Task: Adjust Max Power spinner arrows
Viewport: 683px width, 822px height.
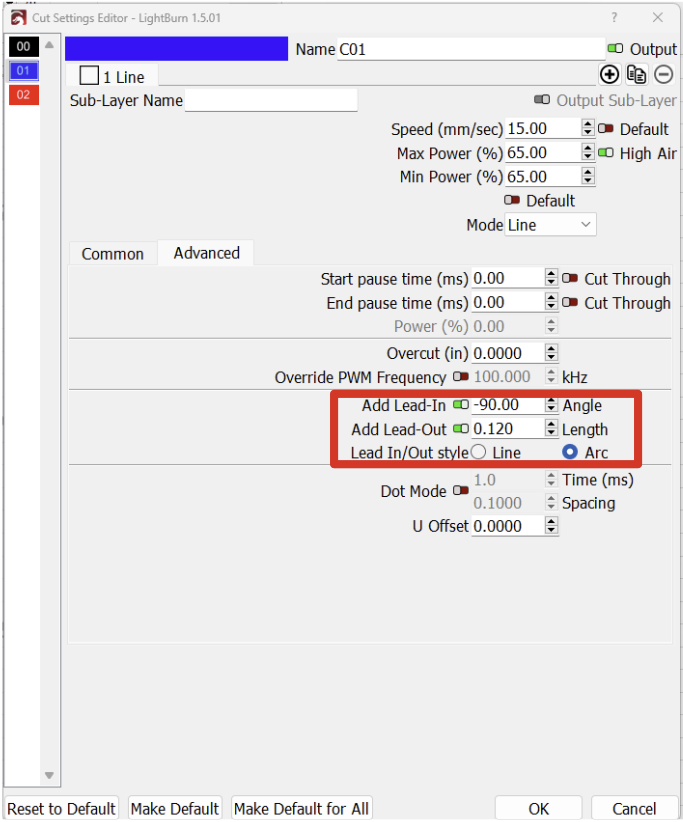Action: 588,153
